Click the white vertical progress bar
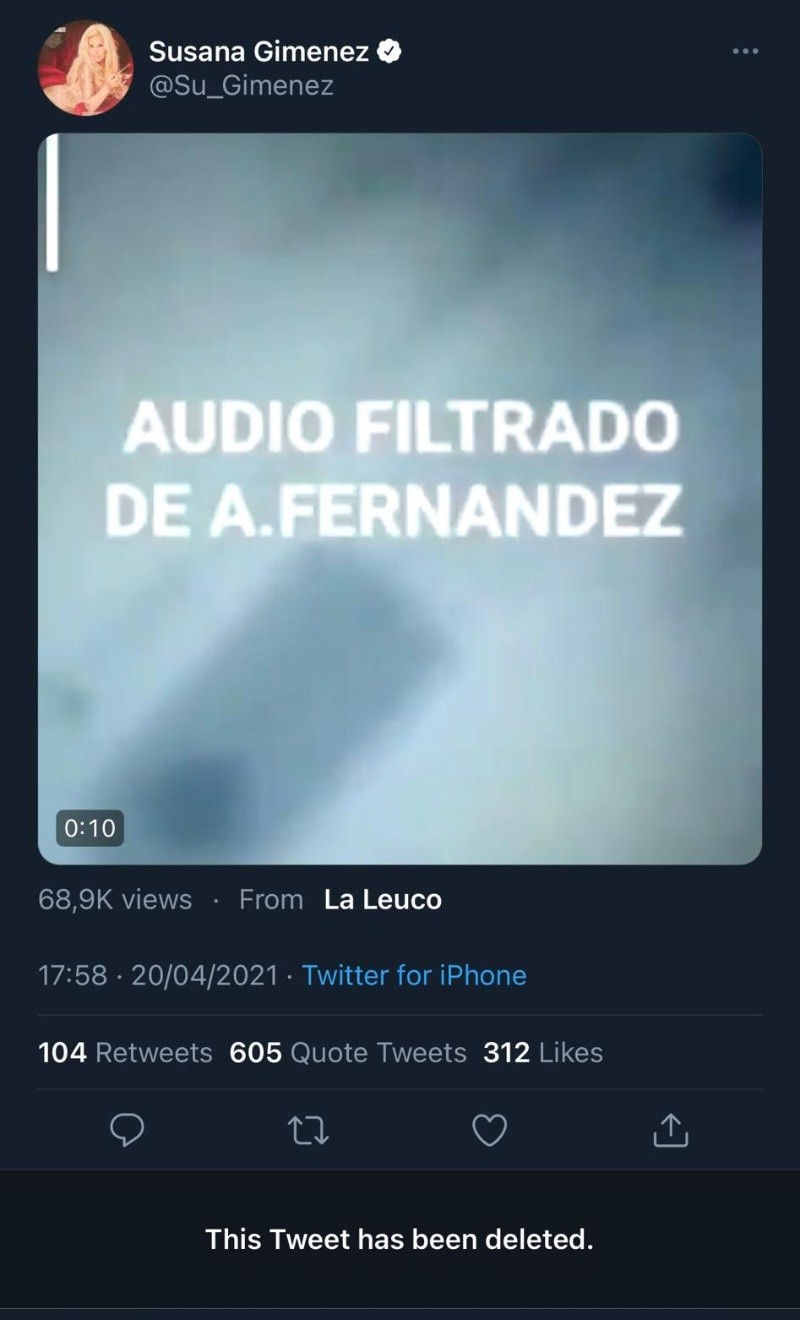 click(x=52, y=203)
